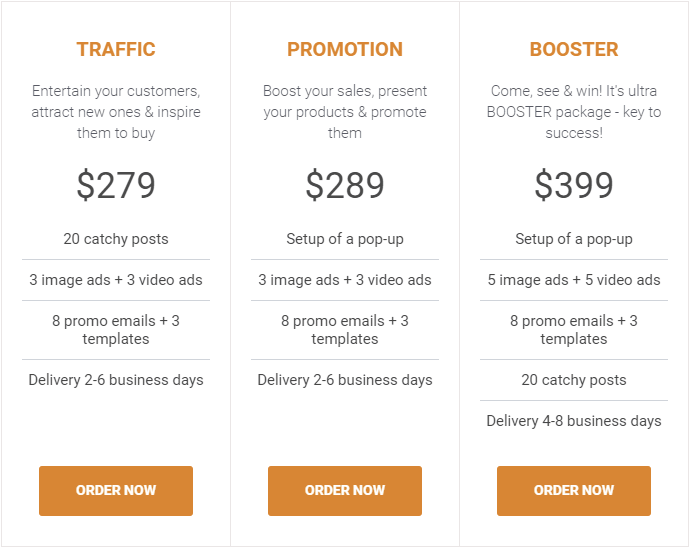Click ORDER NOW under the Traffic plan

pos(116,490)
